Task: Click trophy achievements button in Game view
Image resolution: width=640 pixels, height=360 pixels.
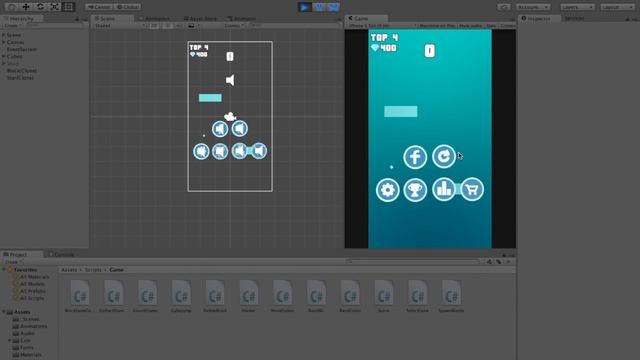Action: point(415,190)
